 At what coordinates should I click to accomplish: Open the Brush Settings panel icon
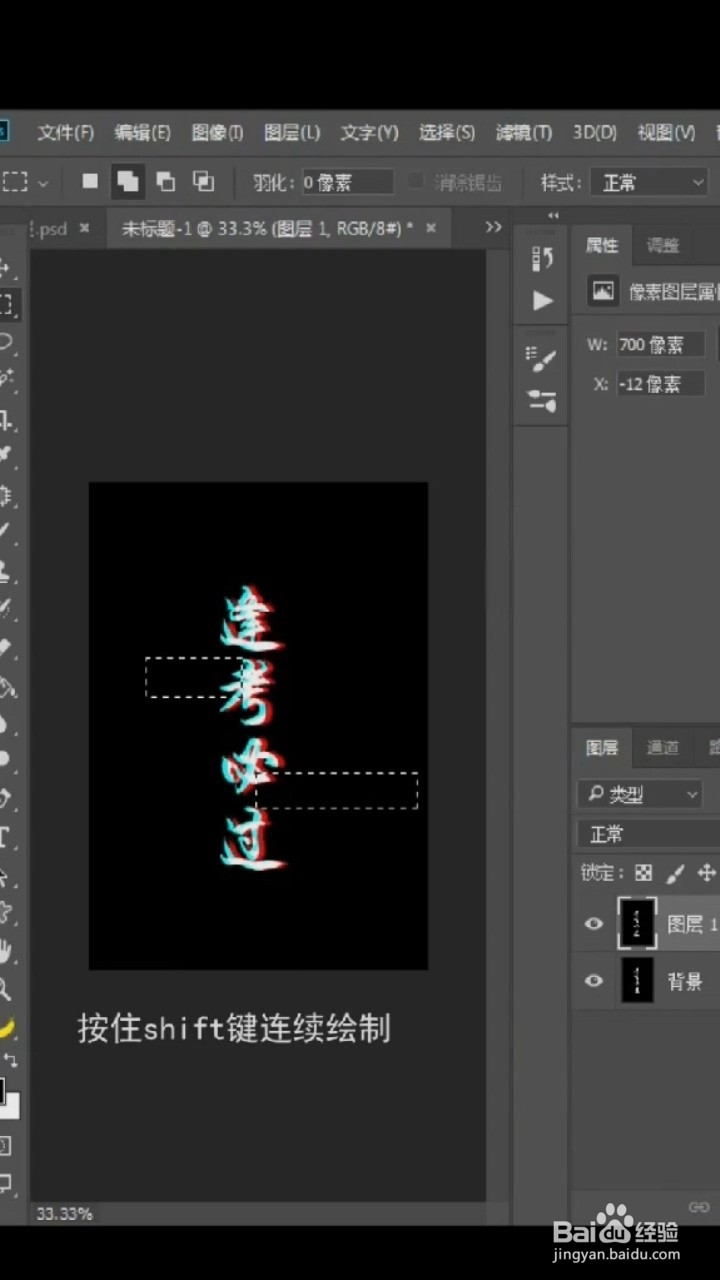click(542, 360)
